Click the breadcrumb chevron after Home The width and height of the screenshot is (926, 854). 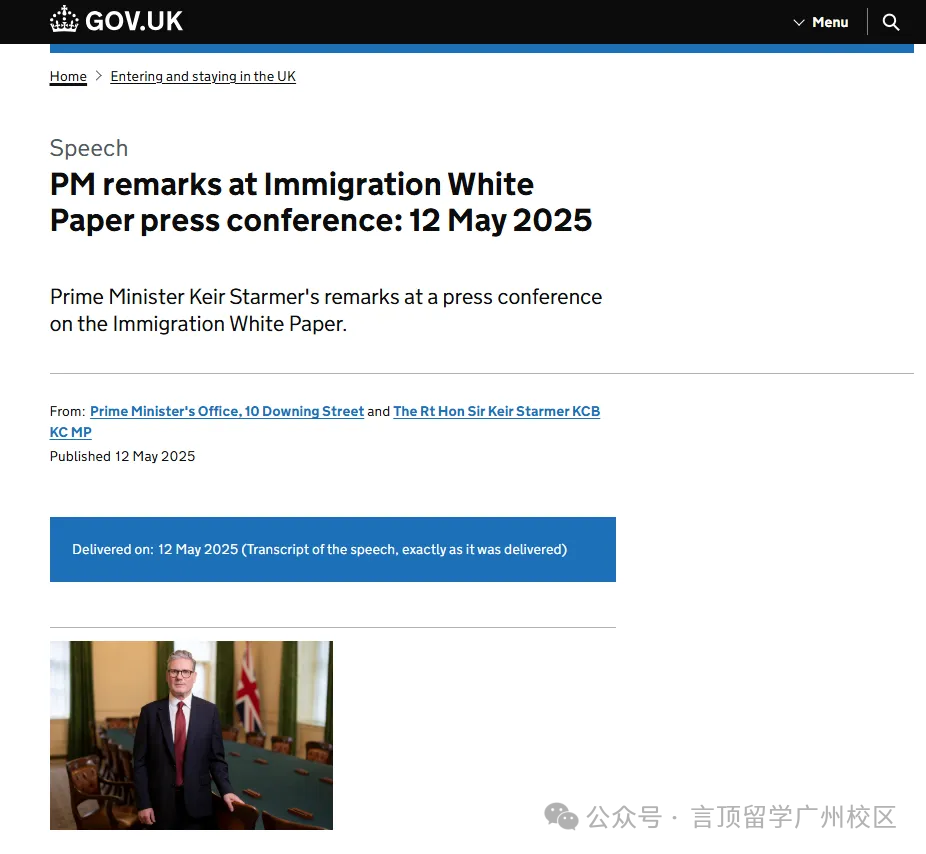click(99, 76)
